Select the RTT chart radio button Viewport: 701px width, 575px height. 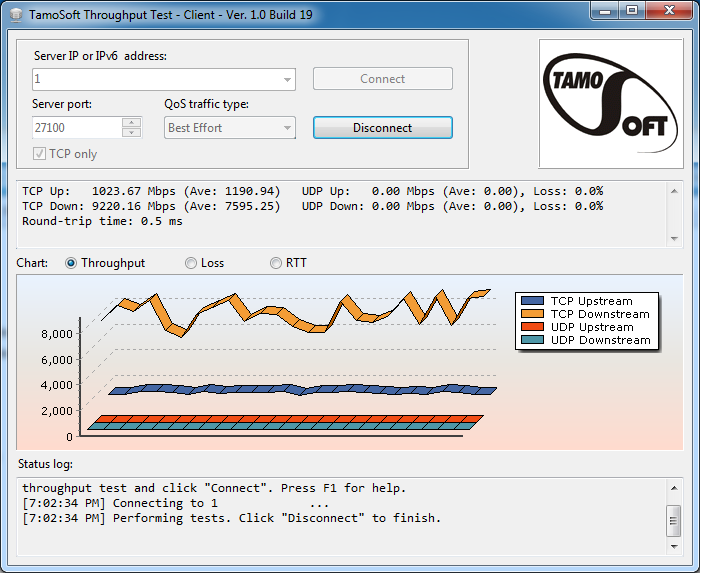[276, 263]
